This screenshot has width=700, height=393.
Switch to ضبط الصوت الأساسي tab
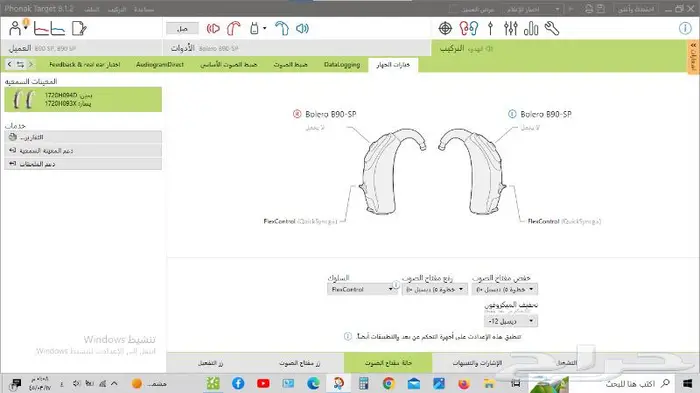229,64
